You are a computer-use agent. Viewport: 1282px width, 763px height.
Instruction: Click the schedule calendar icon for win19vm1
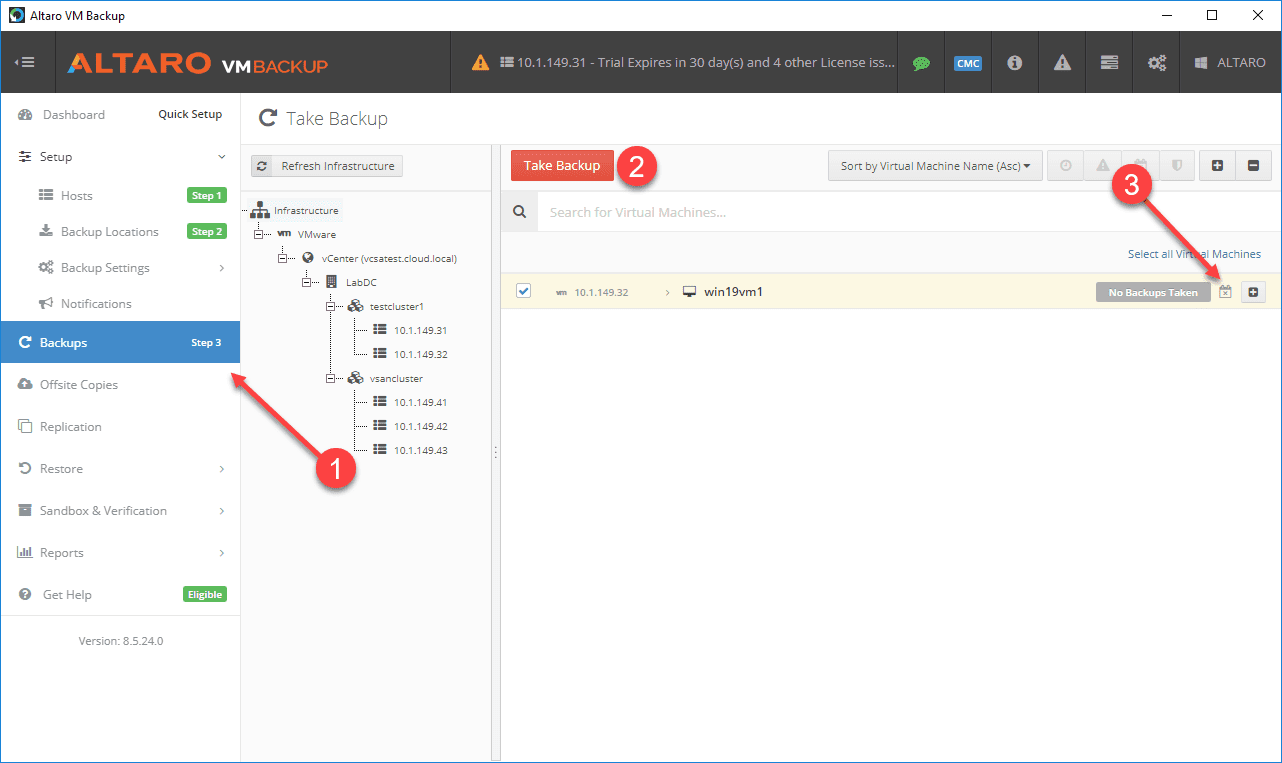tap(1225, 292)
